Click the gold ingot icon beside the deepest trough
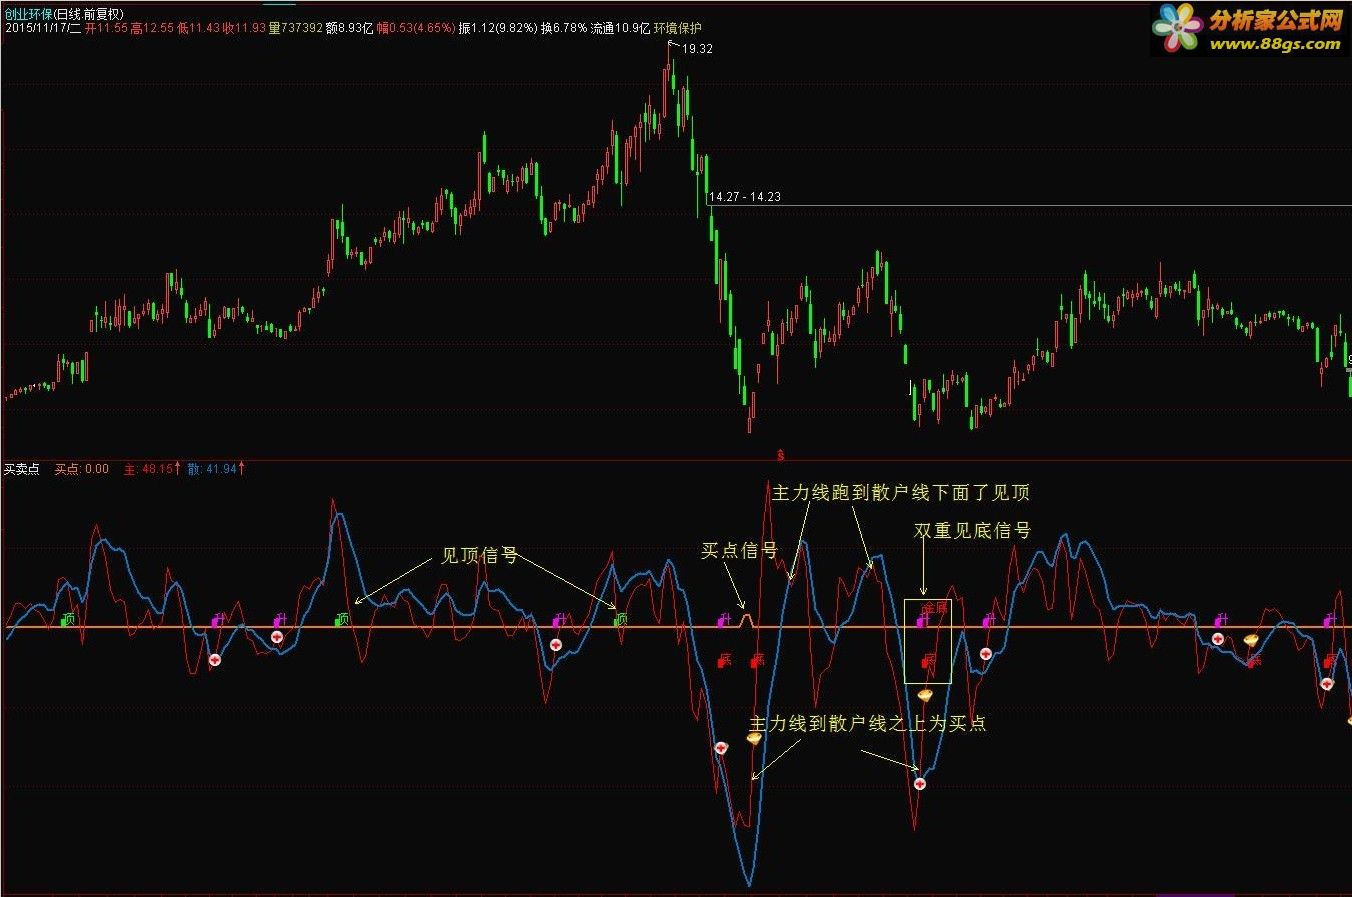This screenshot has height=897, width=1352. pos(754,738)
